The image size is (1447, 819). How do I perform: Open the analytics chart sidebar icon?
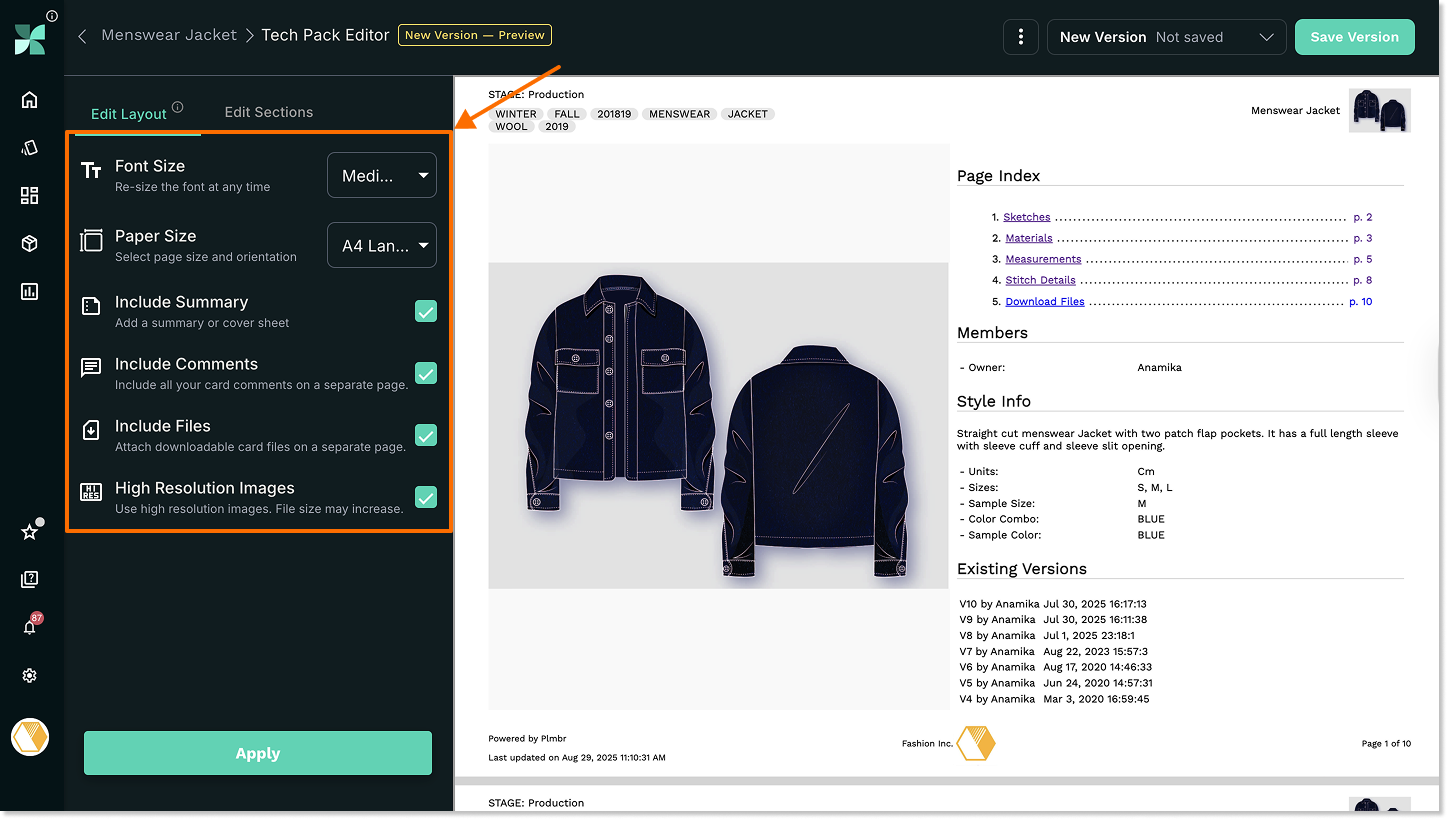[29, 291]
